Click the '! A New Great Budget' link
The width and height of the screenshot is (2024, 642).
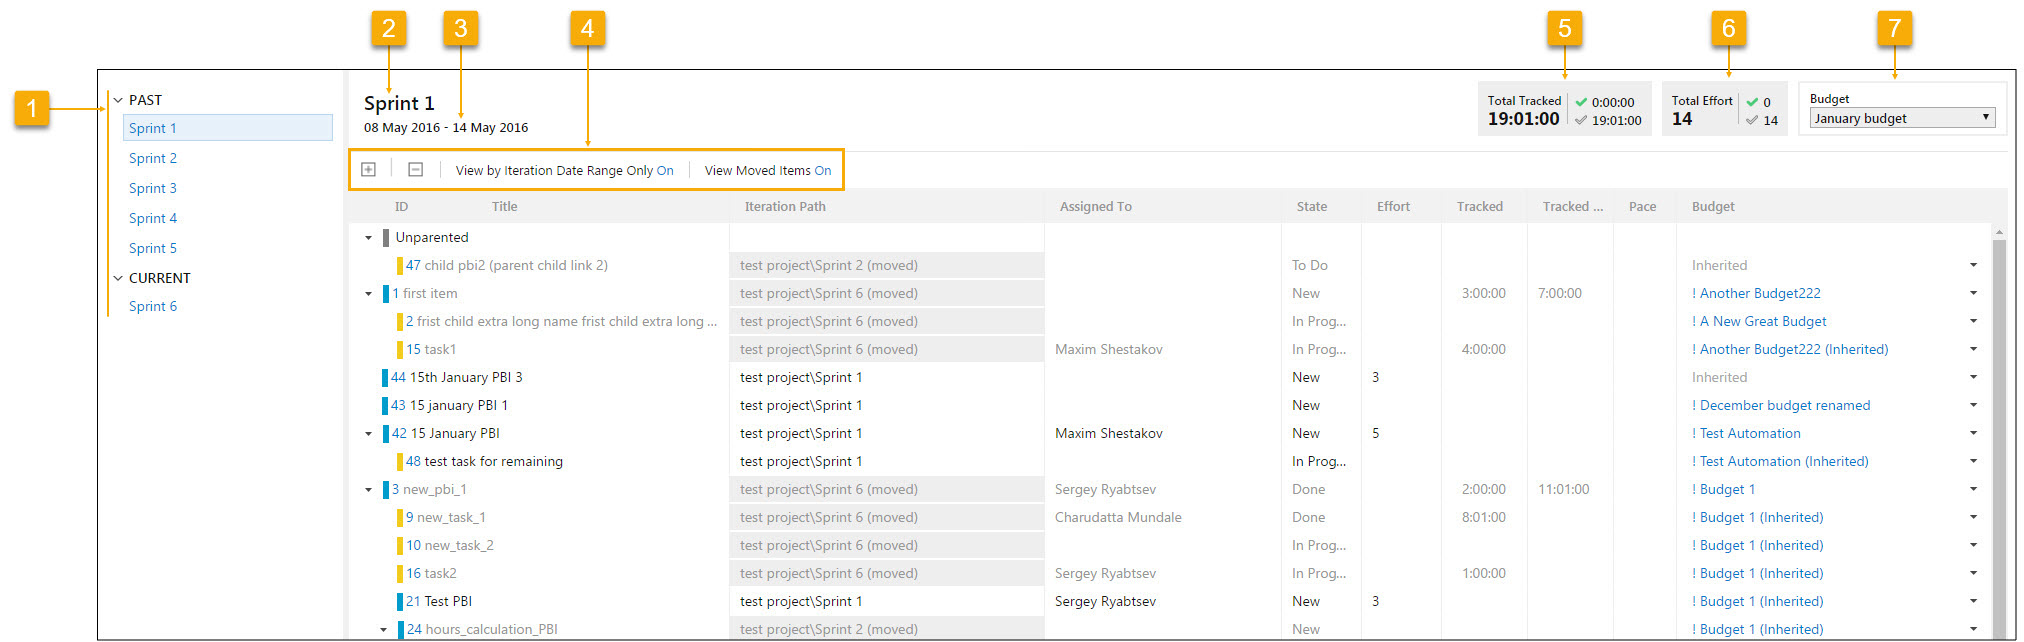coord(1759,321)
